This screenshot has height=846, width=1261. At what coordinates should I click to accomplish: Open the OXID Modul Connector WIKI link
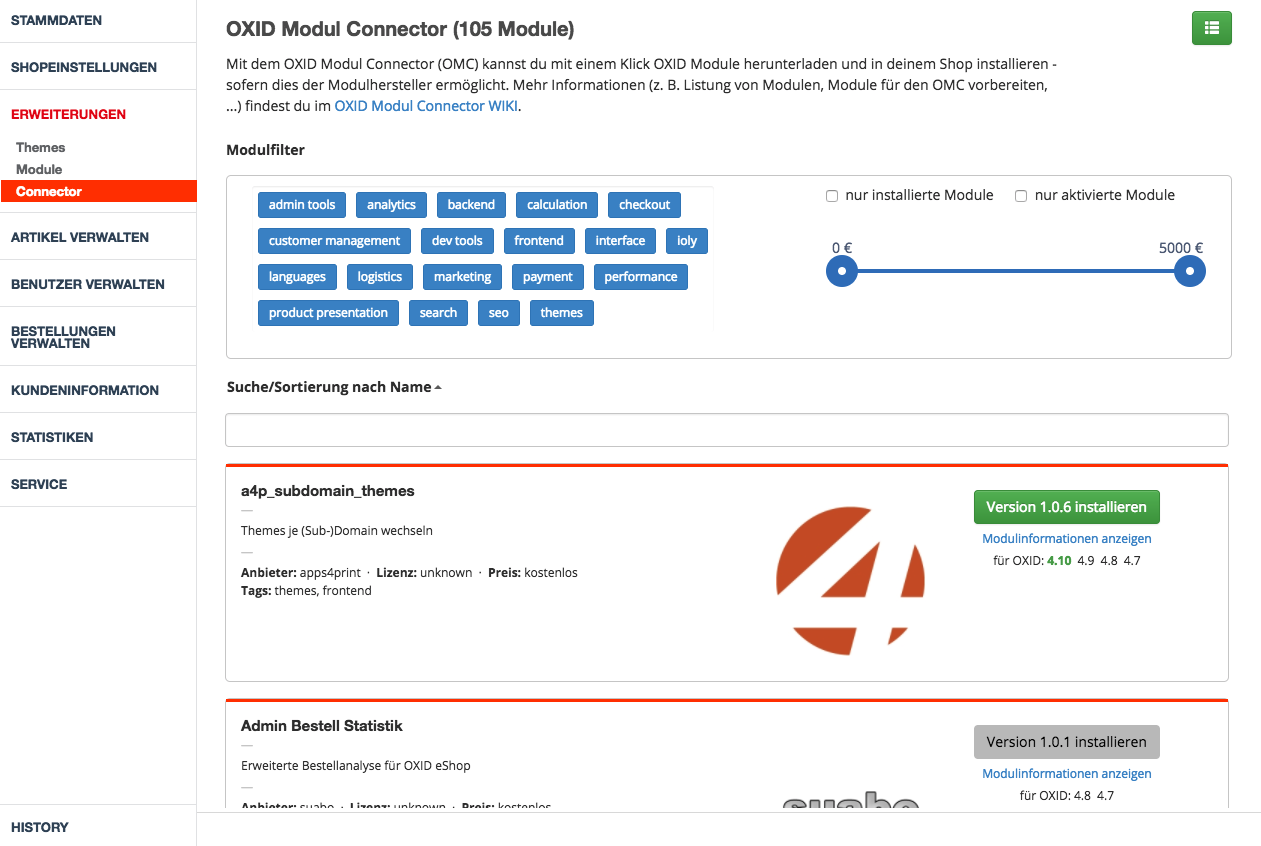(426, 106)
